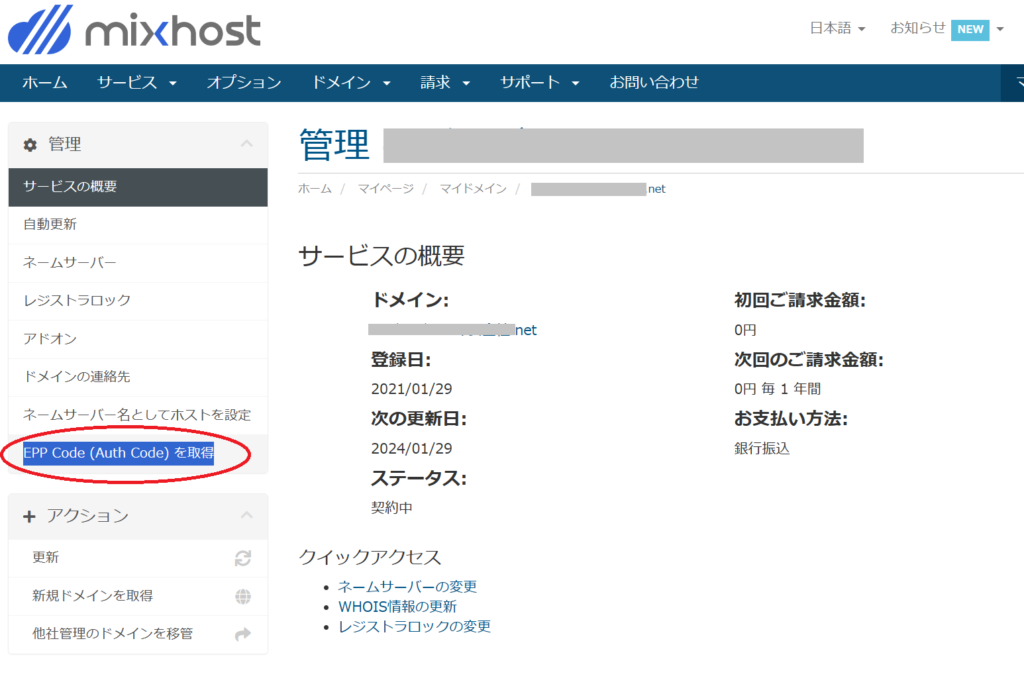Select EPP Code (Auth Code) を取得
Image resolution: width=1024 pixels, height=696 pixels.
[x=118, y=453]
